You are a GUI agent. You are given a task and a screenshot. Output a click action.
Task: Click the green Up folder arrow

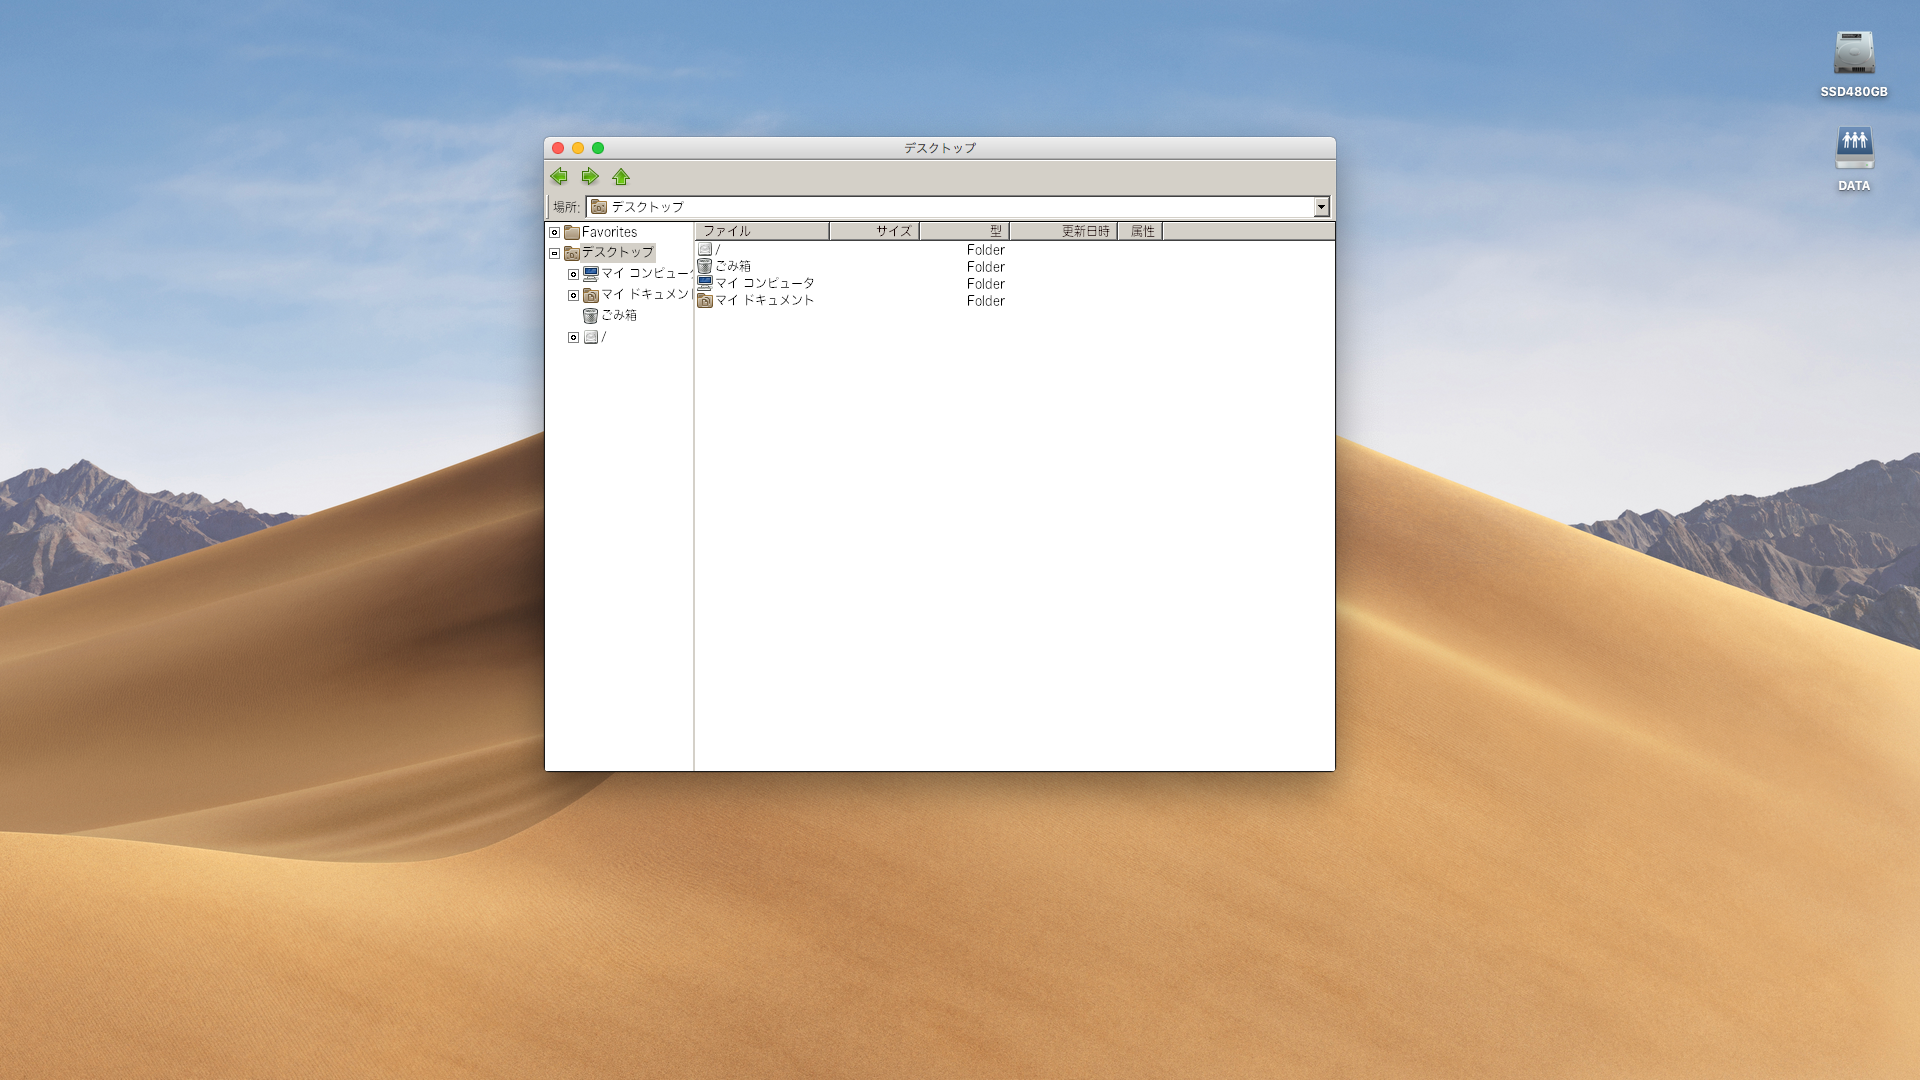coord(621,177)
